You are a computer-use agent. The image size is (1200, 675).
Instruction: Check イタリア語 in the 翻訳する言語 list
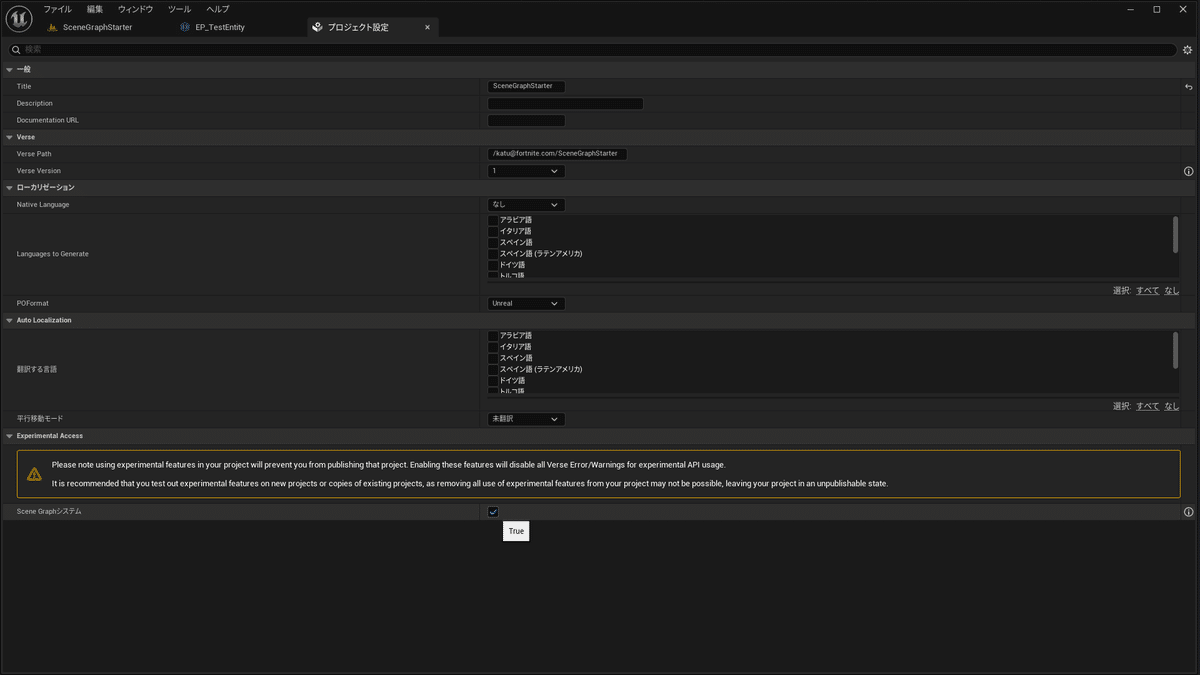493,347
